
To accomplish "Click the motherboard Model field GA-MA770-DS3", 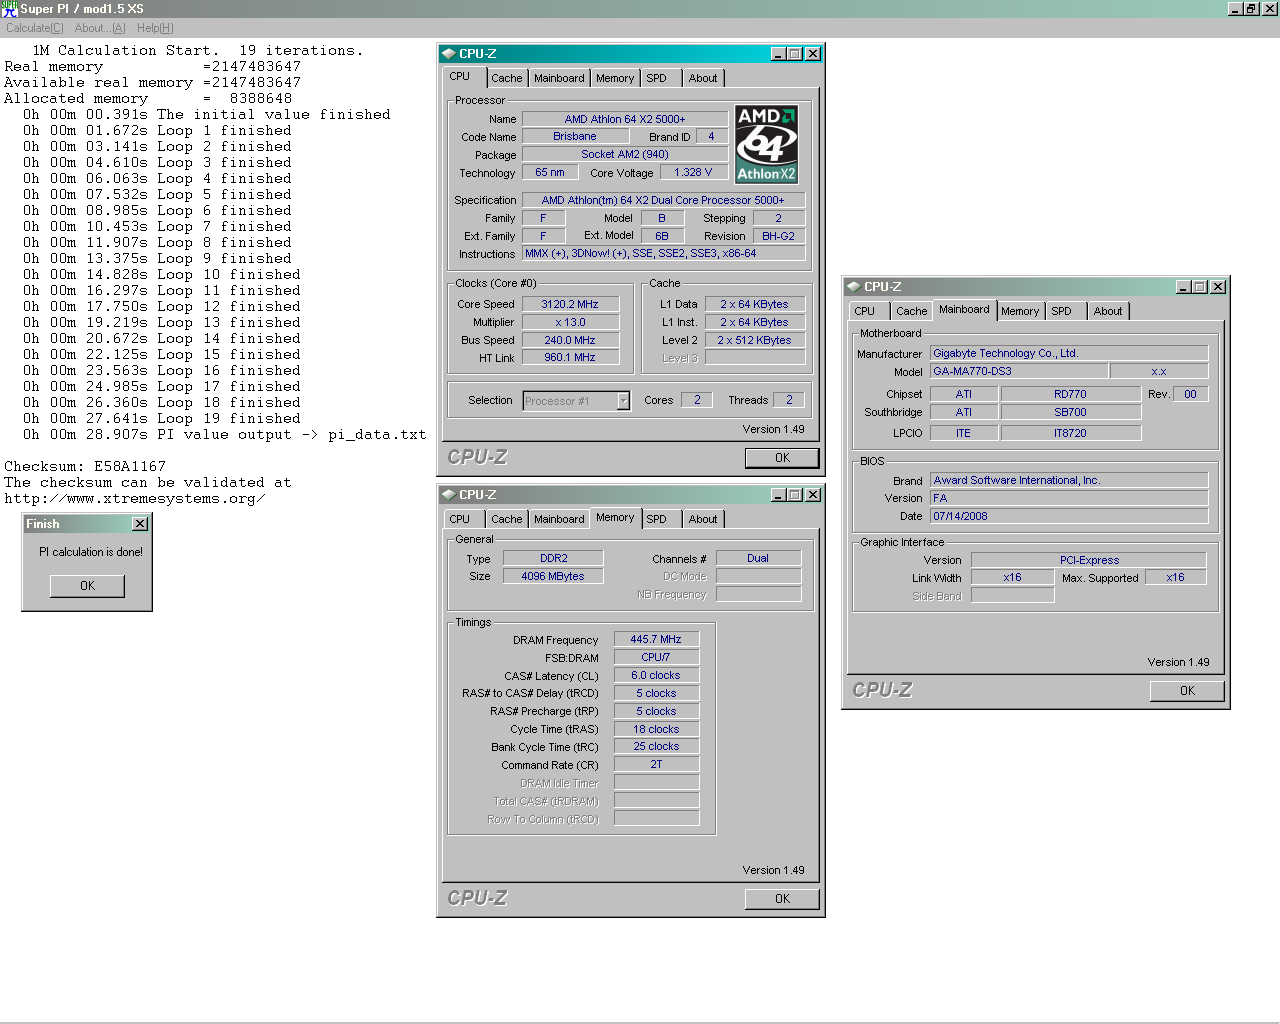I will tap(1019, 372).
